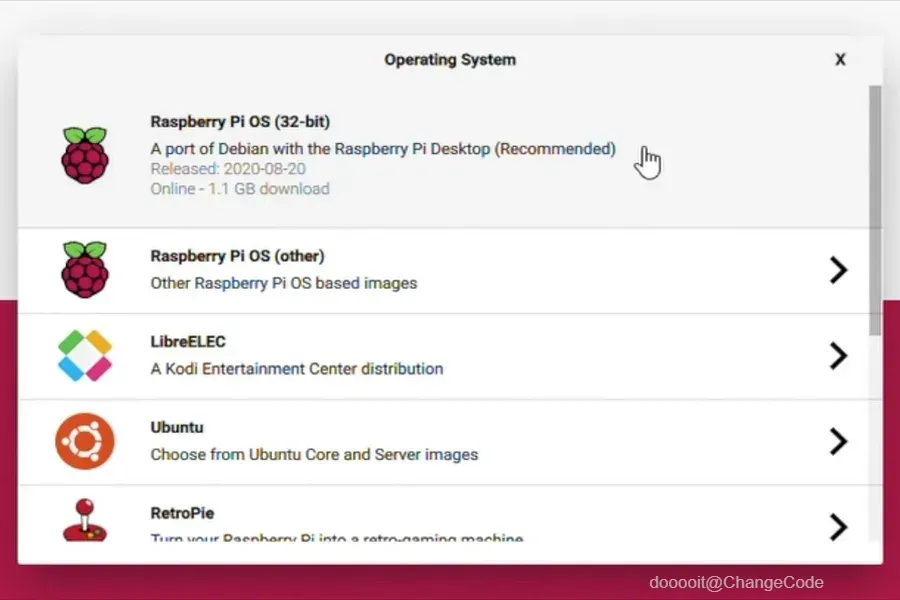Screen dimensions: 900x600
Task: Click the vertical scrollbar thumb in OS list
Action: [875, 210]
